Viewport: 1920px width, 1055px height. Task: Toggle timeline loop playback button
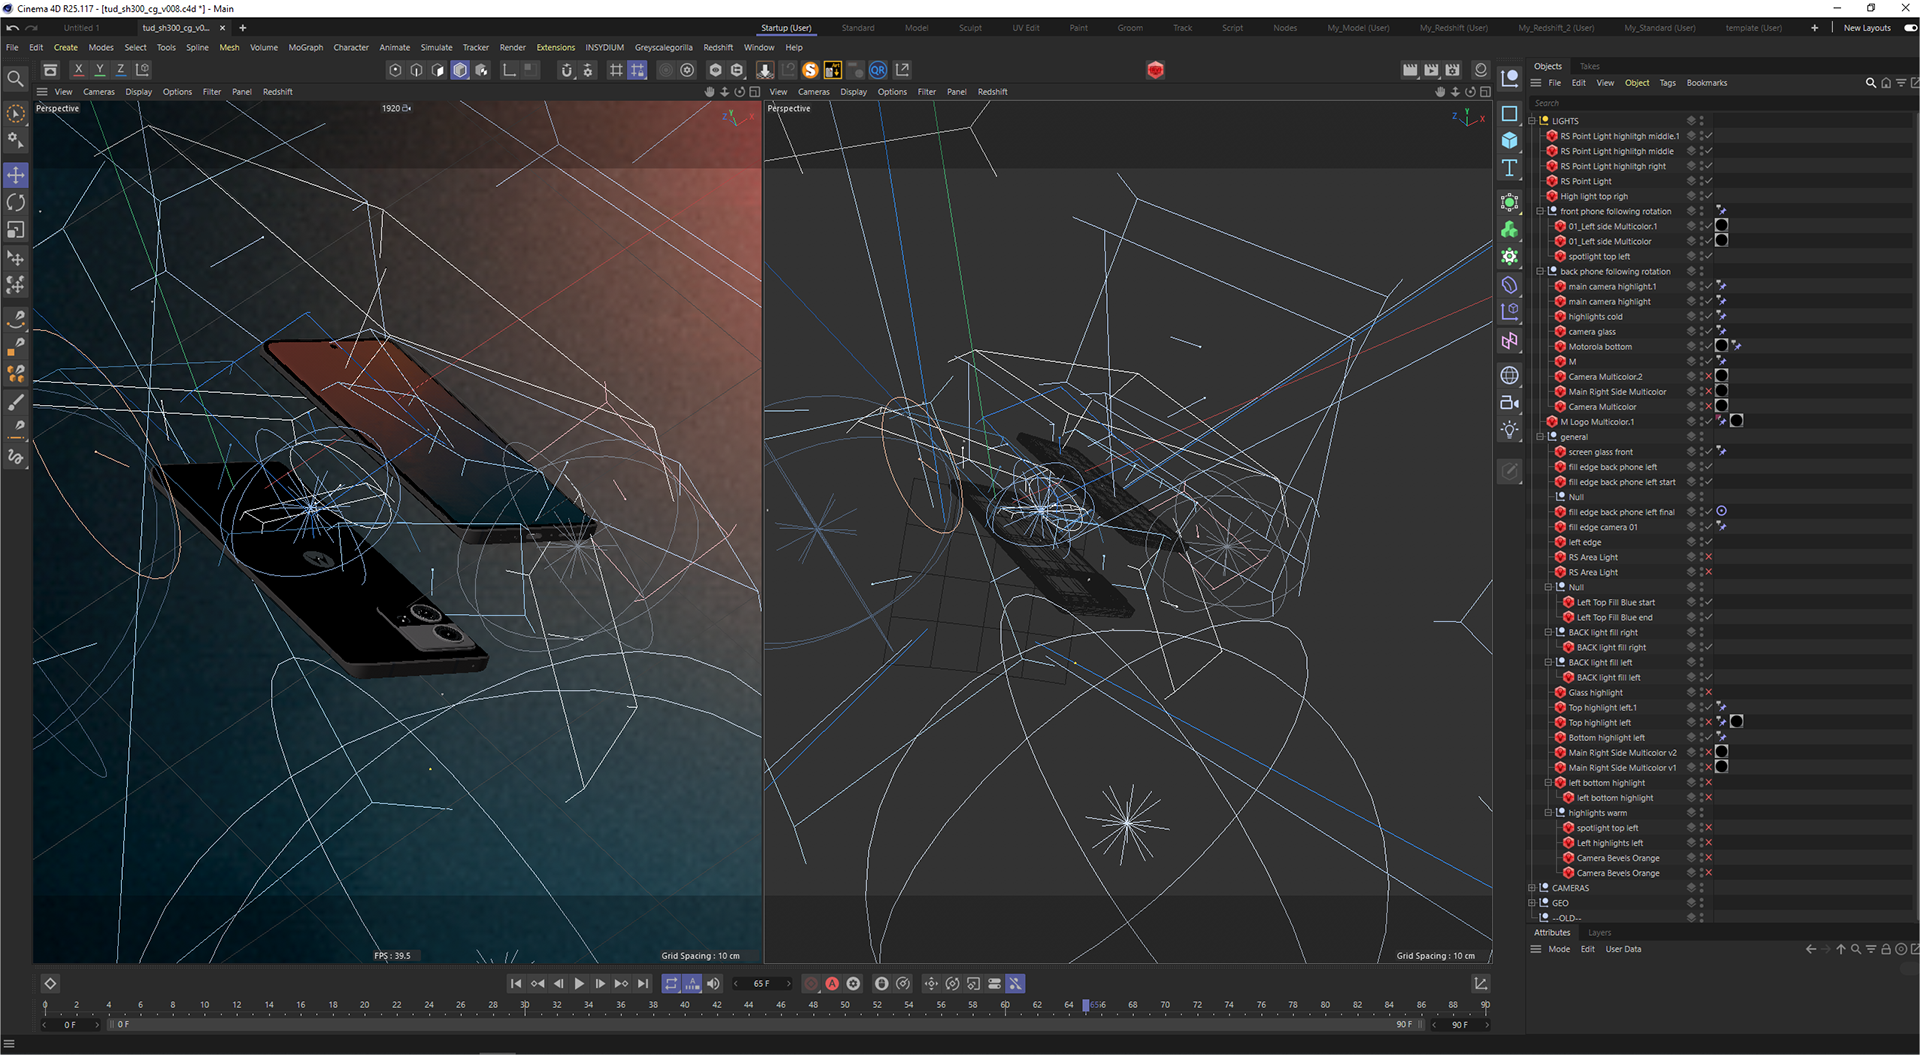coord(672,984)
